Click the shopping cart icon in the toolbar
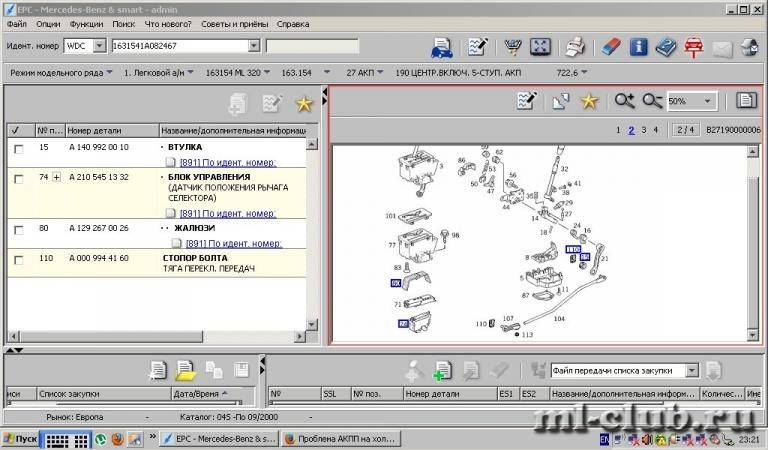This screenshot has width=768, height=450. coord(514,47)
